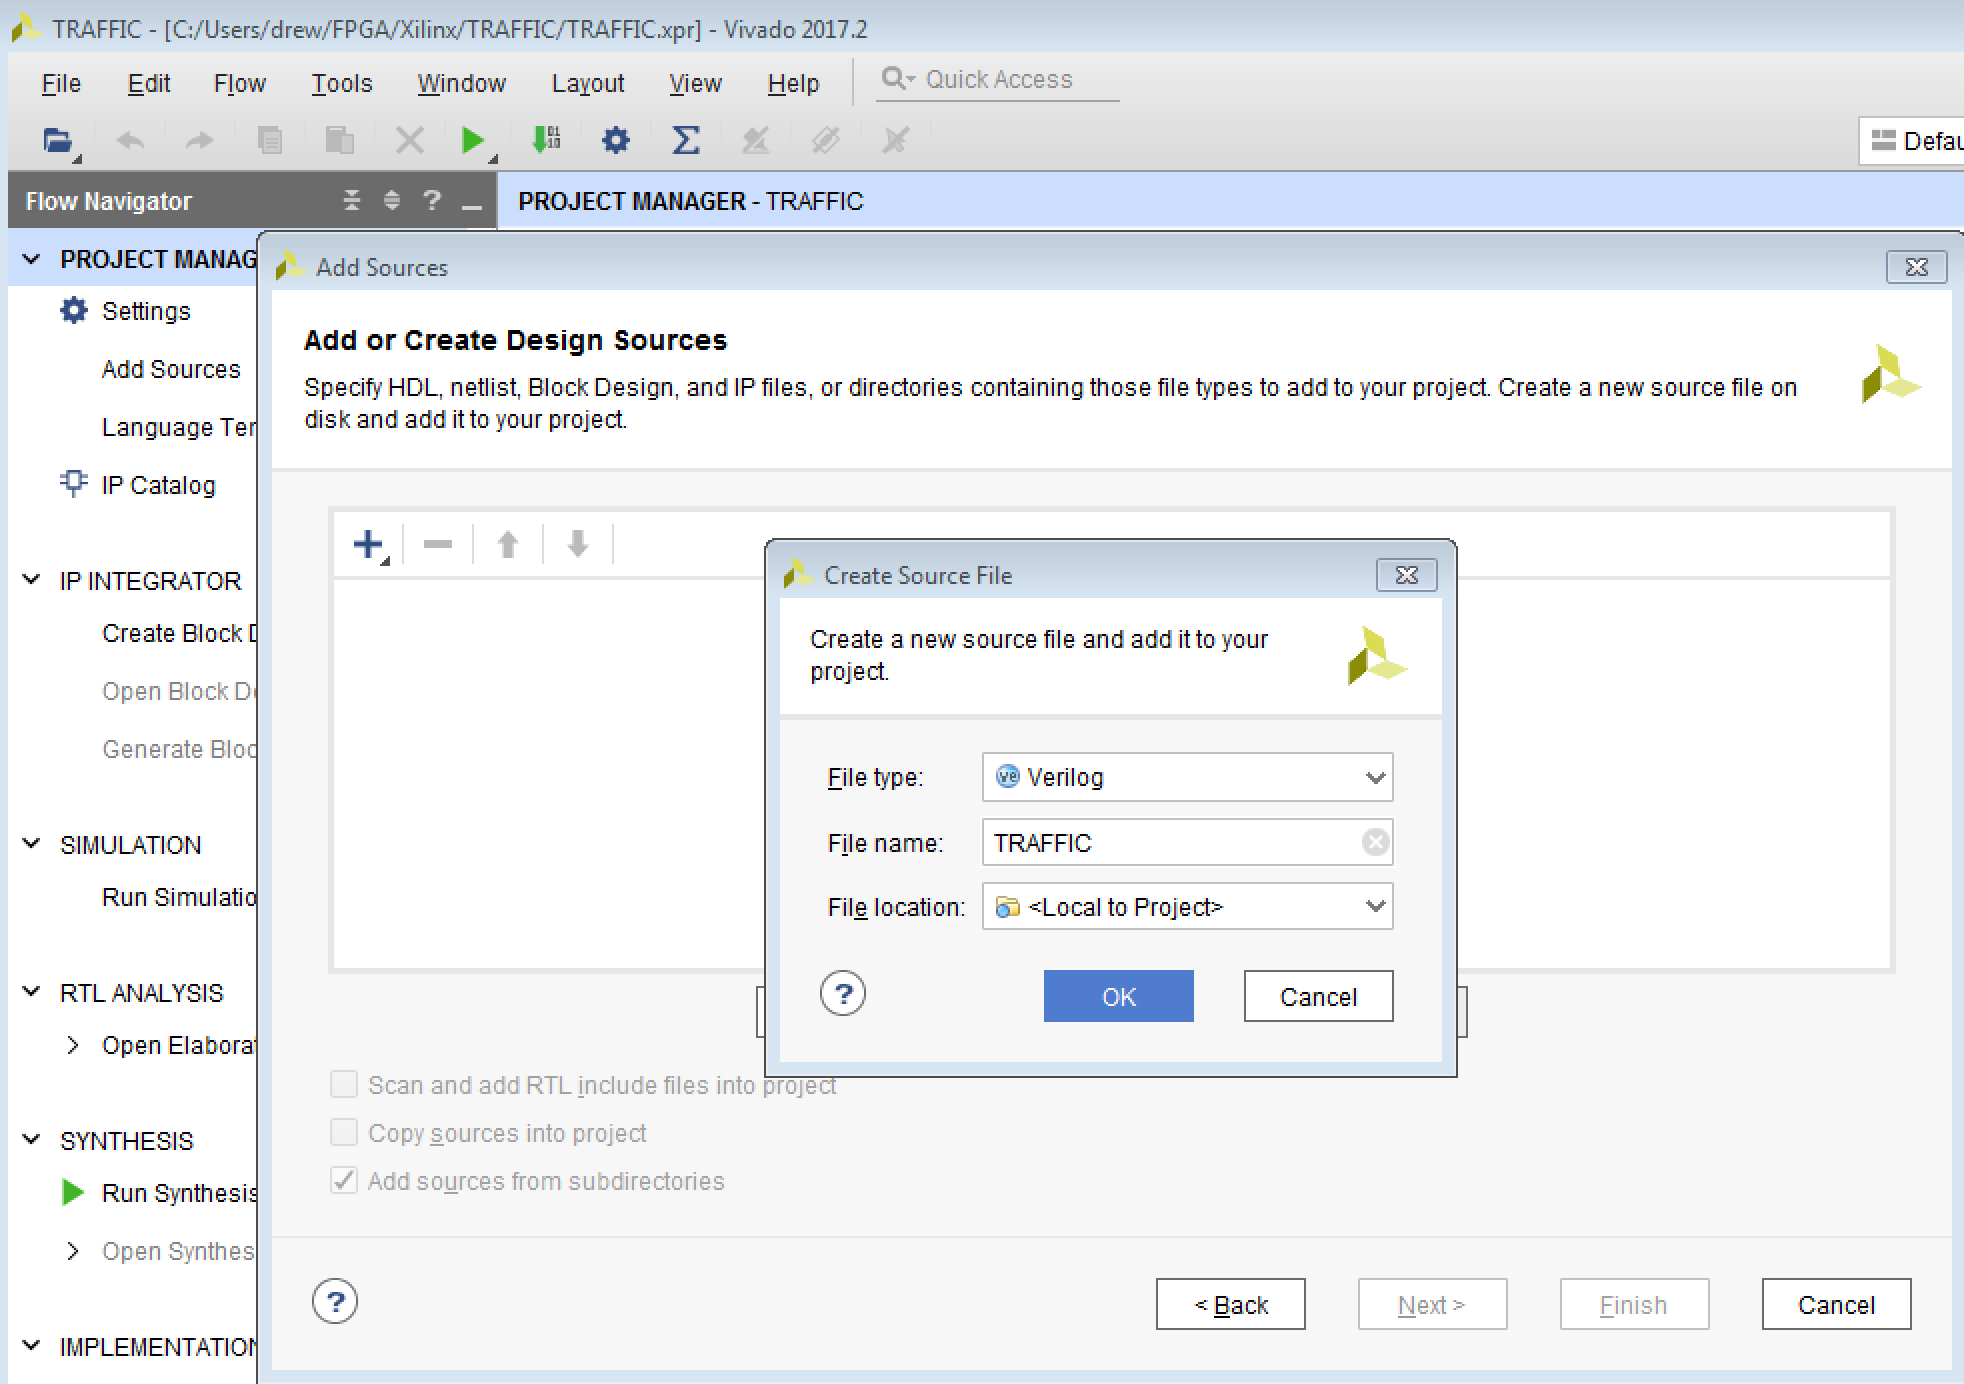
Task: Click Language Templates in Flow Navigator
Action: click(179, 427)
